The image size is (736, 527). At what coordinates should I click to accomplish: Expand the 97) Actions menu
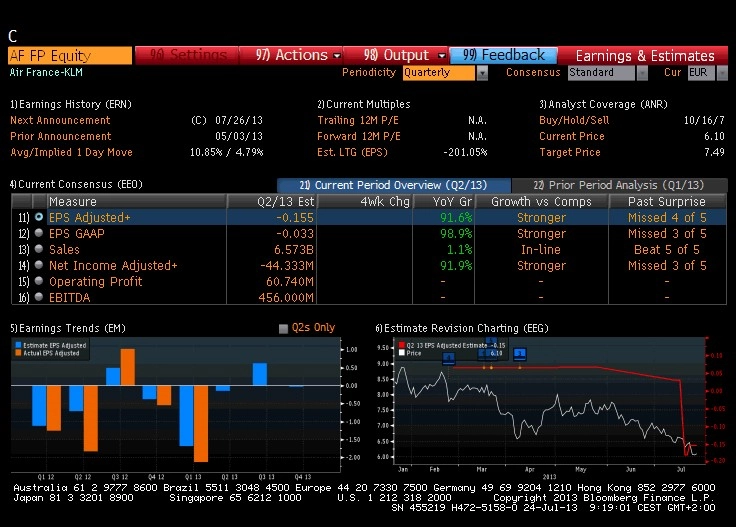(x=291, y=55)
